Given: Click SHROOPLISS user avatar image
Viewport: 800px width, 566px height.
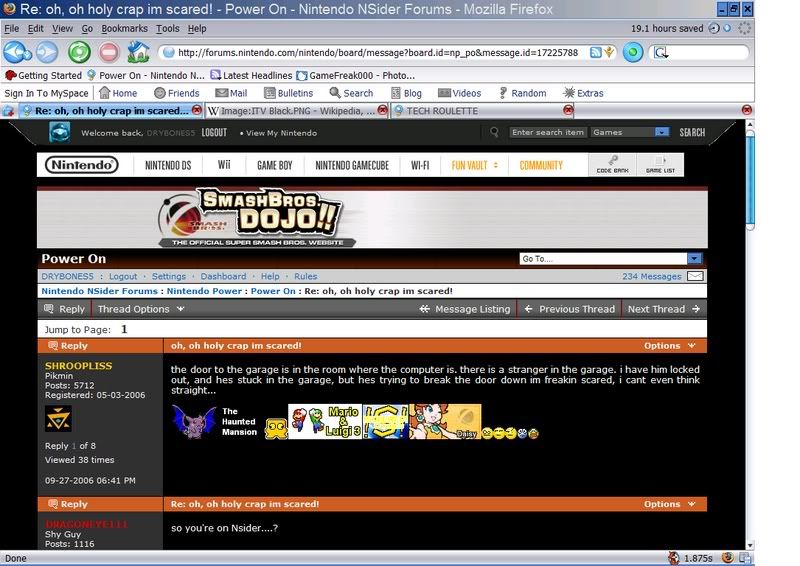Looking at the screenshot, I should 58,419.
